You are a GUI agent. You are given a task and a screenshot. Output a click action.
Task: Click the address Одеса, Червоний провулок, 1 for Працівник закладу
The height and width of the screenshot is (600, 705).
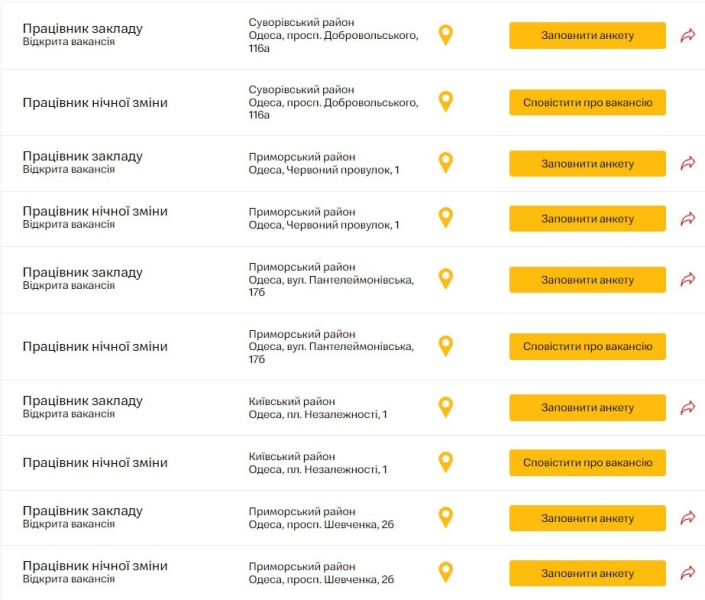pos(323,170)
